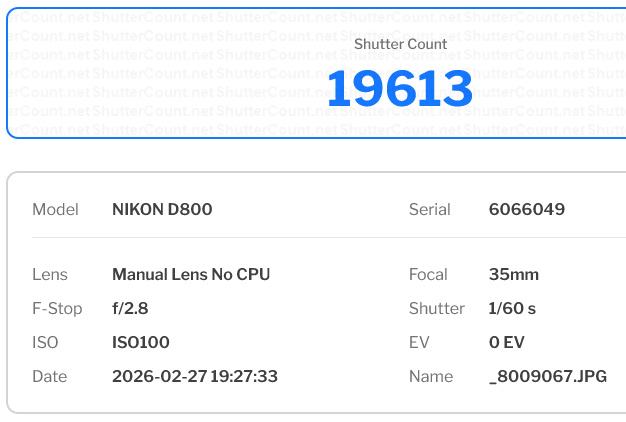Screen dimensions: 626x422
Task: Click the Model field label
Action: (55, 210)
